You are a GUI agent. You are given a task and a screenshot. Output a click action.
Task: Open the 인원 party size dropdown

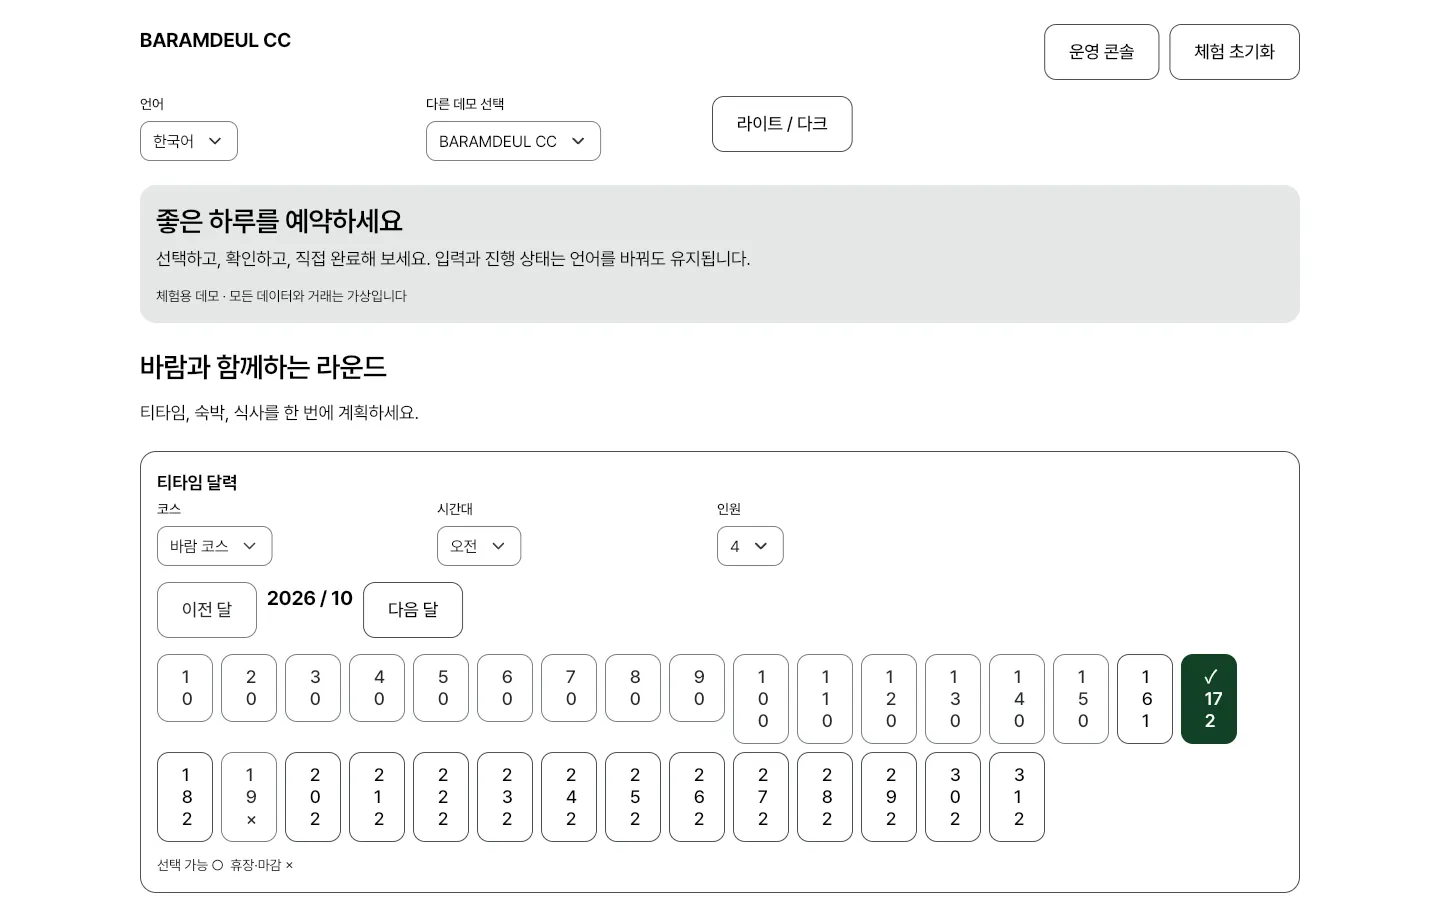(x=750, y=546)
